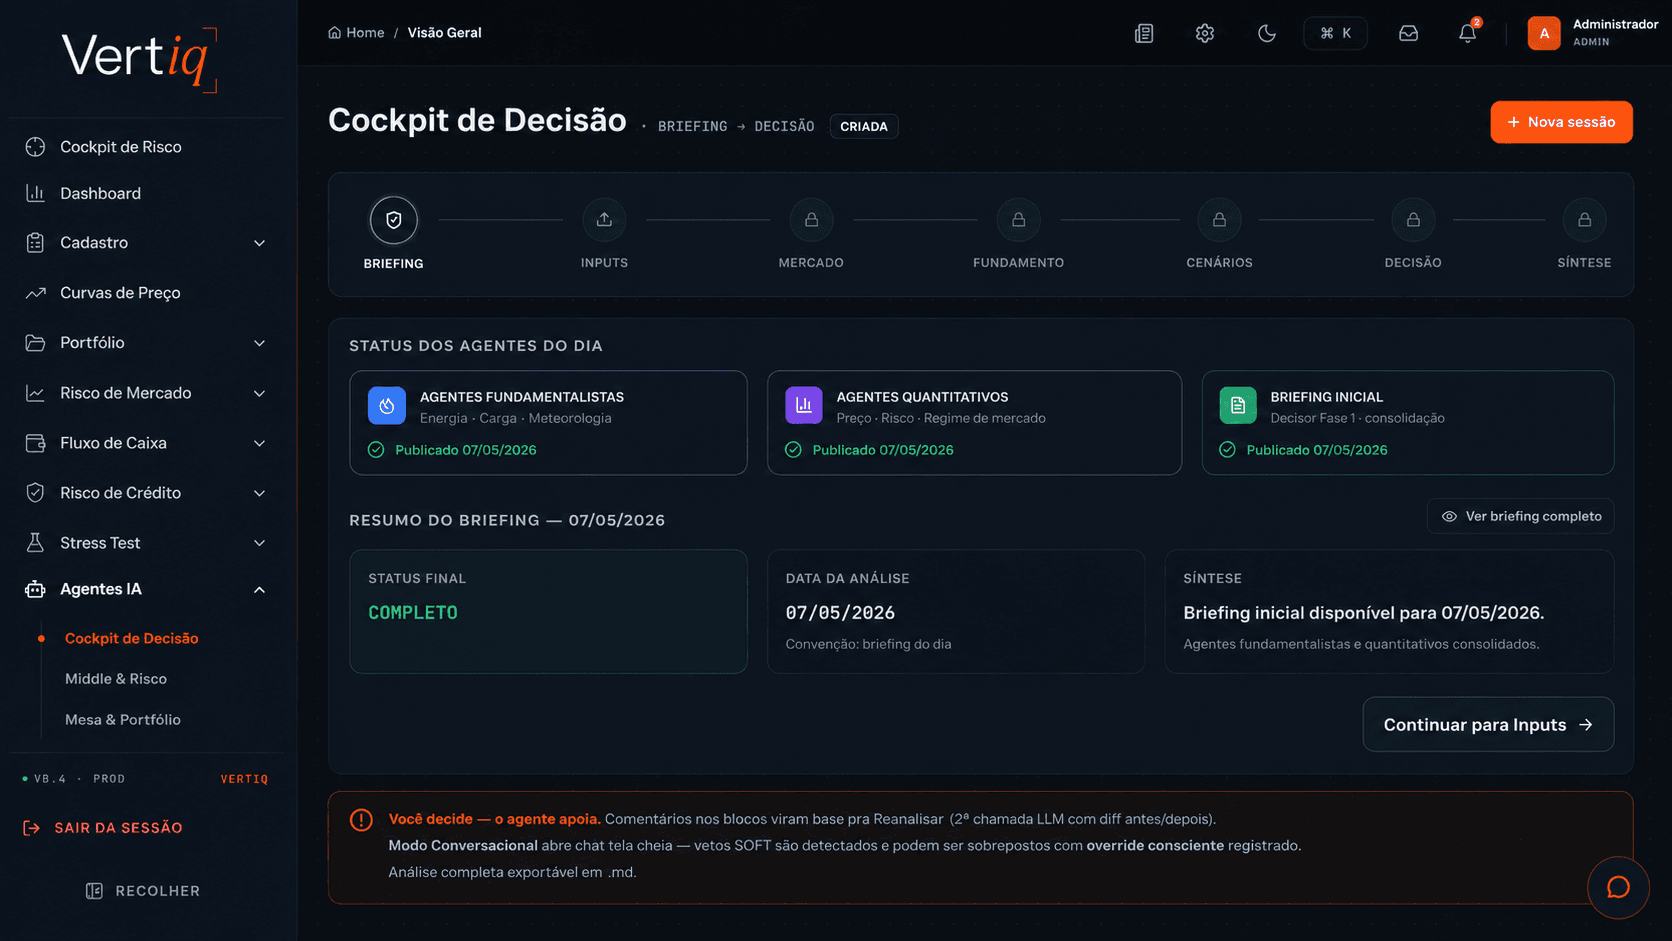Expand the Fluxo de Caixa chevron
This screenshot has width=1672, height=941.
coord(259,443)
